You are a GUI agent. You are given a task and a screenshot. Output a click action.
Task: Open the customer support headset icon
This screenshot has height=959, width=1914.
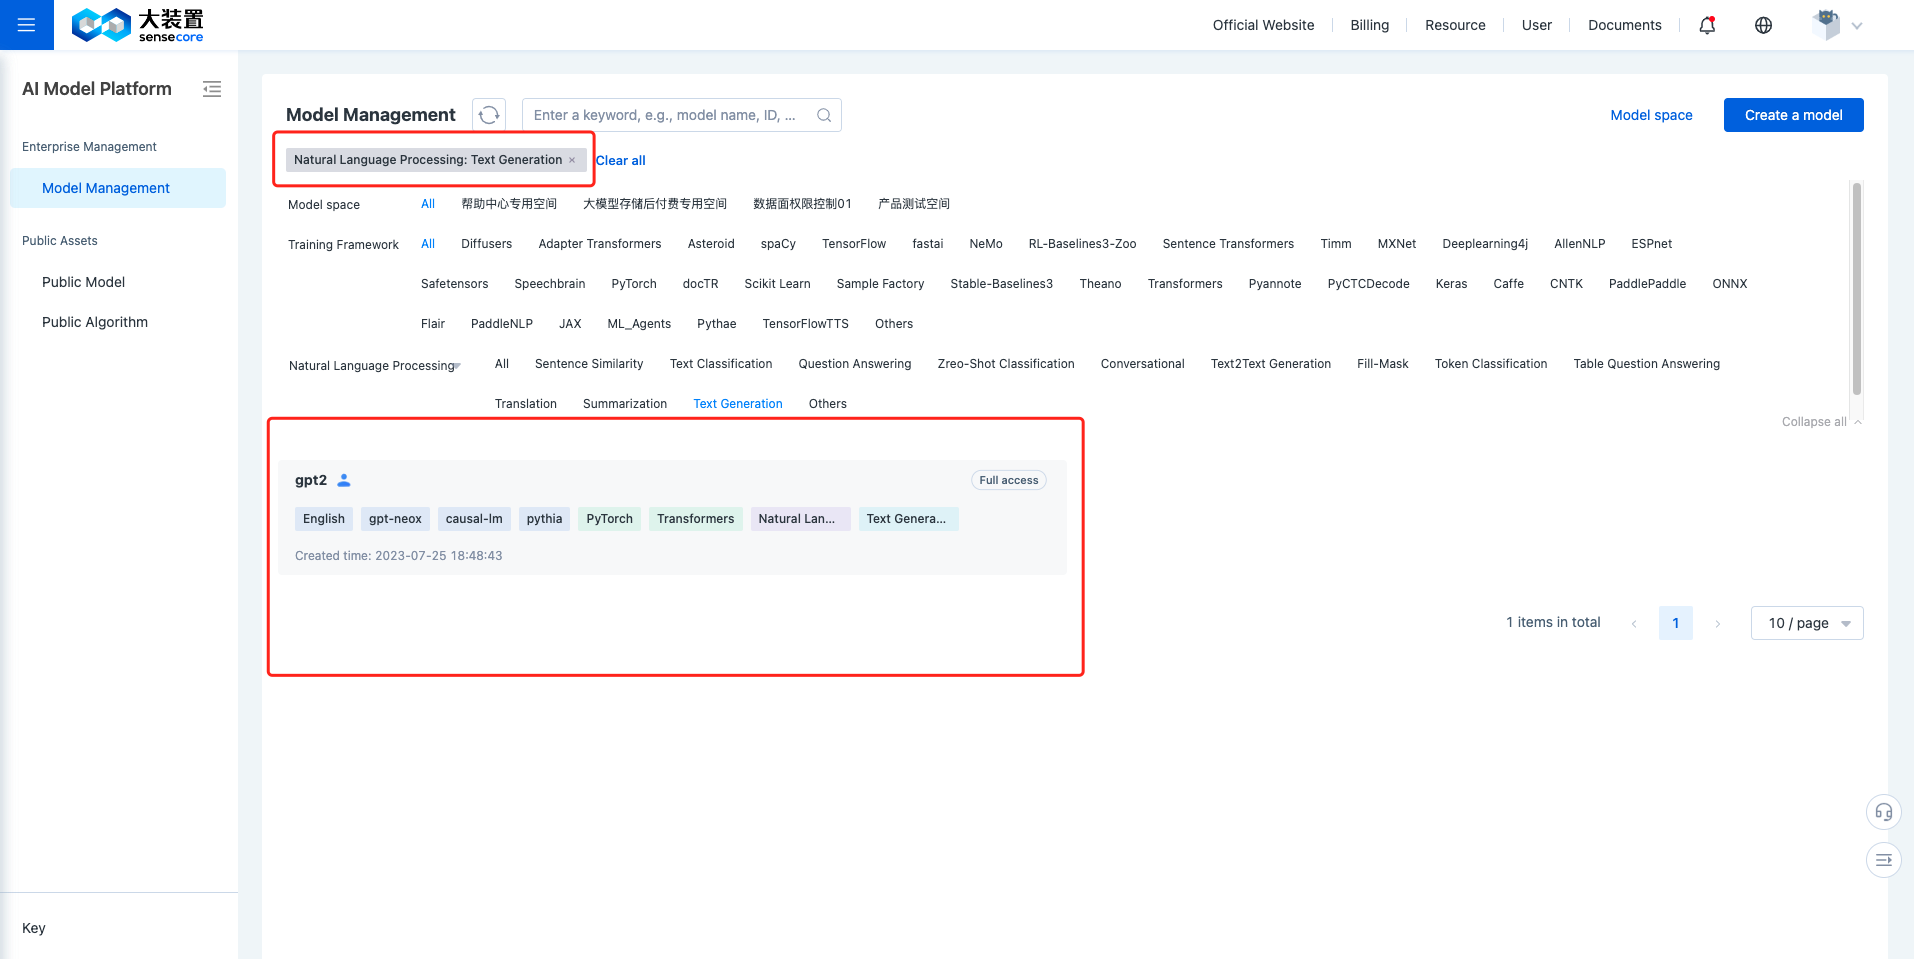(x=1883, y=812)
